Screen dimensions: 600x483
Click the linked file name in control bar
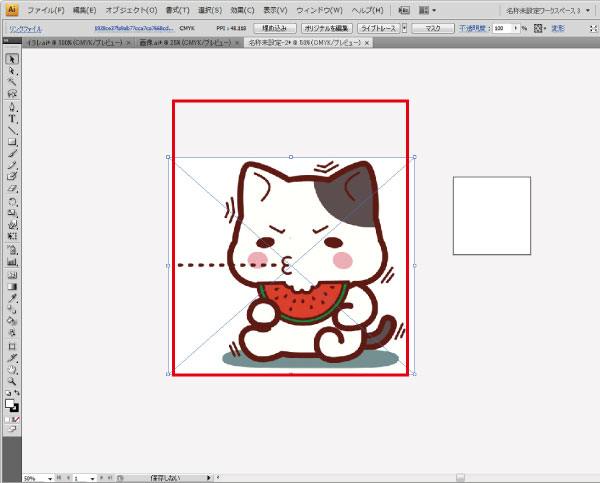click(x=134, y=28)
